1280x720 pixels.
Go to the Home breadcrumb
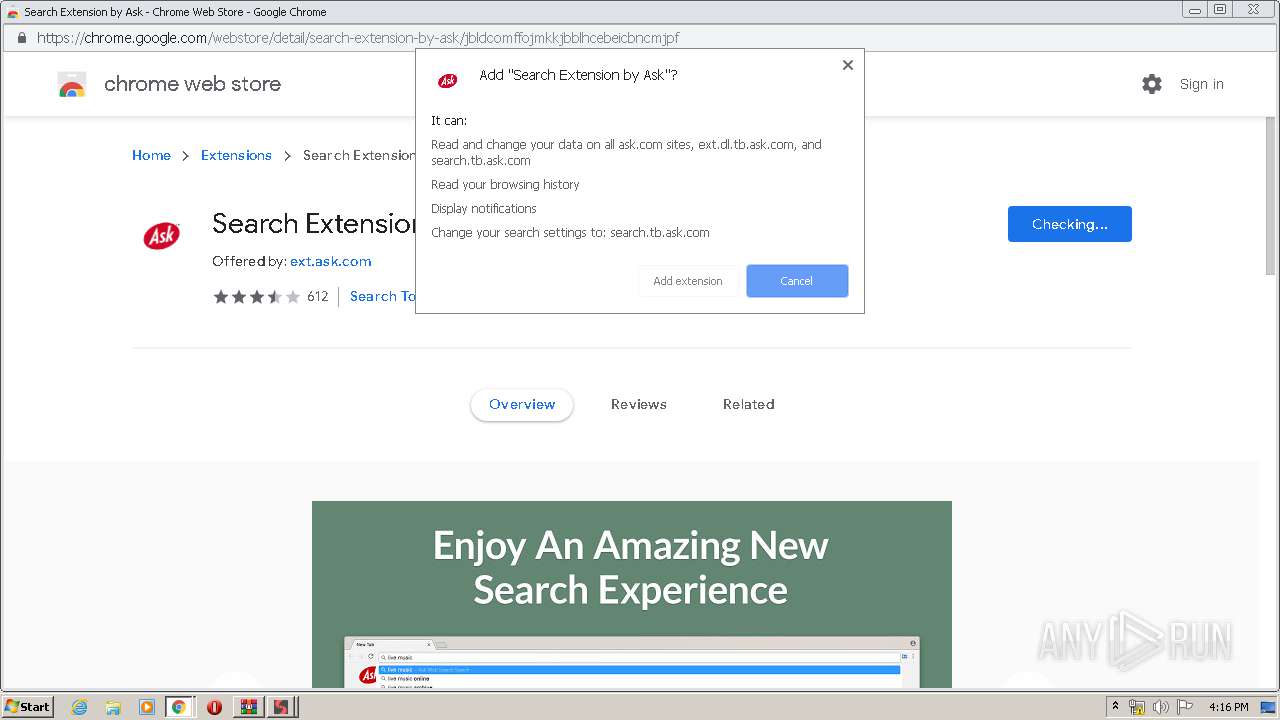151,155
